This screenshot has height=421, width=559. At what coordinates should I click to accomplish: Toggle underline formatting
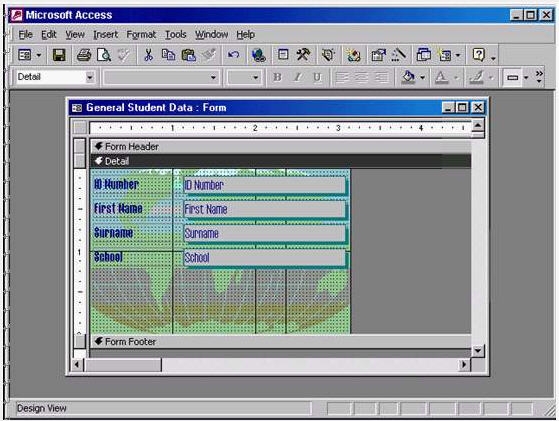[317, 77]
